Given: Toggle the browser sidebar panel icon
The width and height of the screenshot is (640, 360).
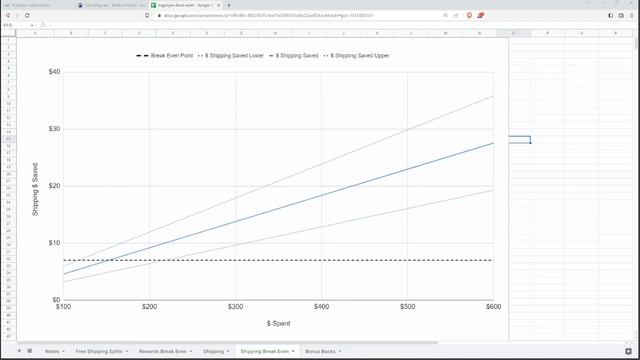Looking at the screenshot, I should (x=611, y=16).
